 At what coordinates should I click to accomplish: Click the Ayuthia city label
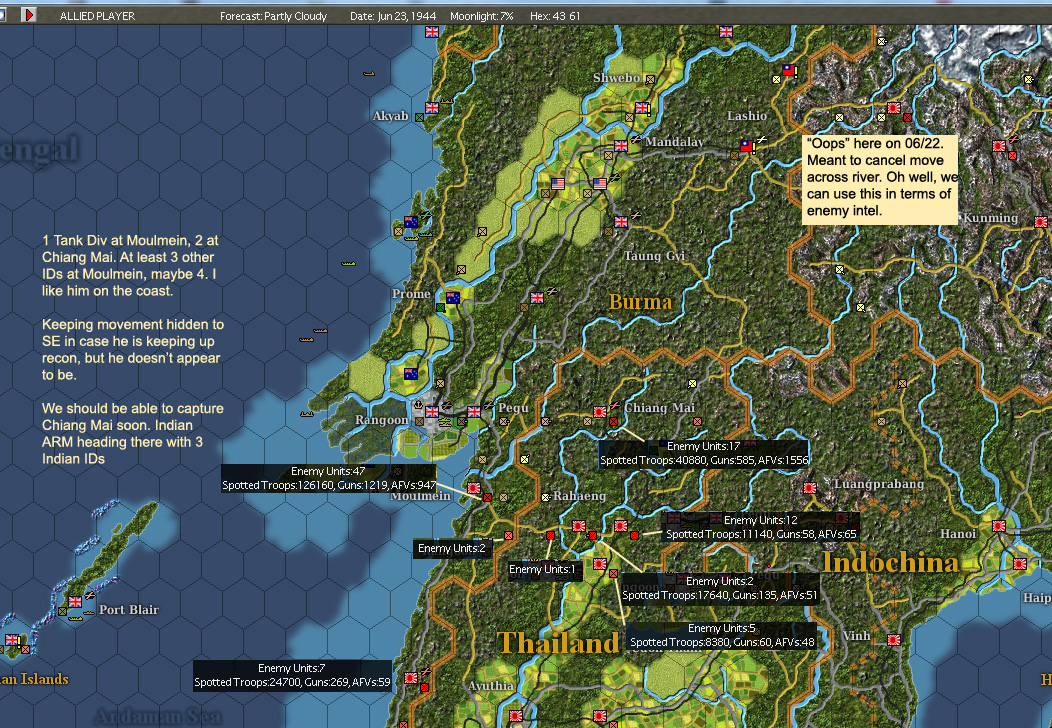pos(491,686)
